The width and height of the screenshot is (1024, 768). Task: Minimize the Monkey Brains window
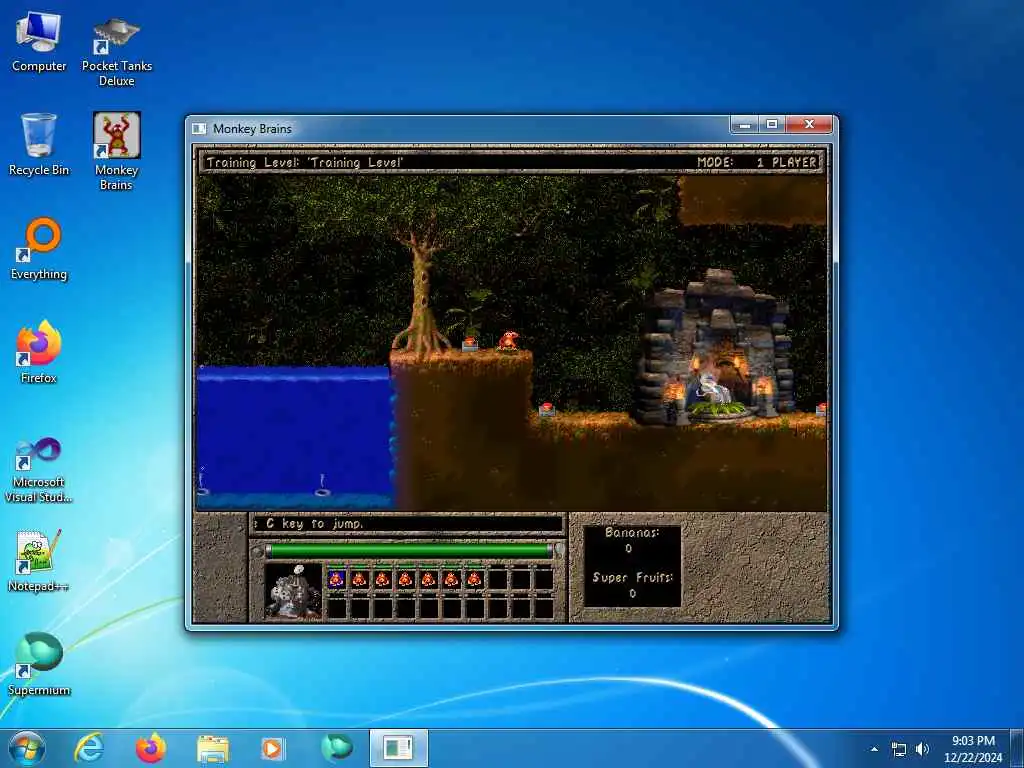coord(744,124)
